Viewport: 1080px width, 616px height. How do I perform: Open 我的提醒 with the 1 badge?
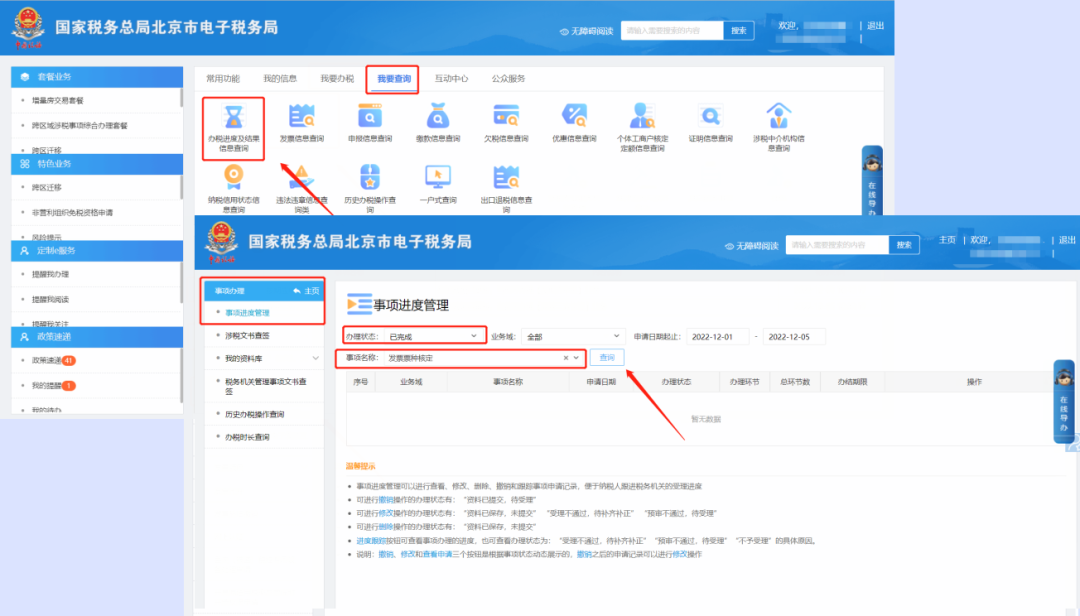pyautogui.click(x=54, y=386)
